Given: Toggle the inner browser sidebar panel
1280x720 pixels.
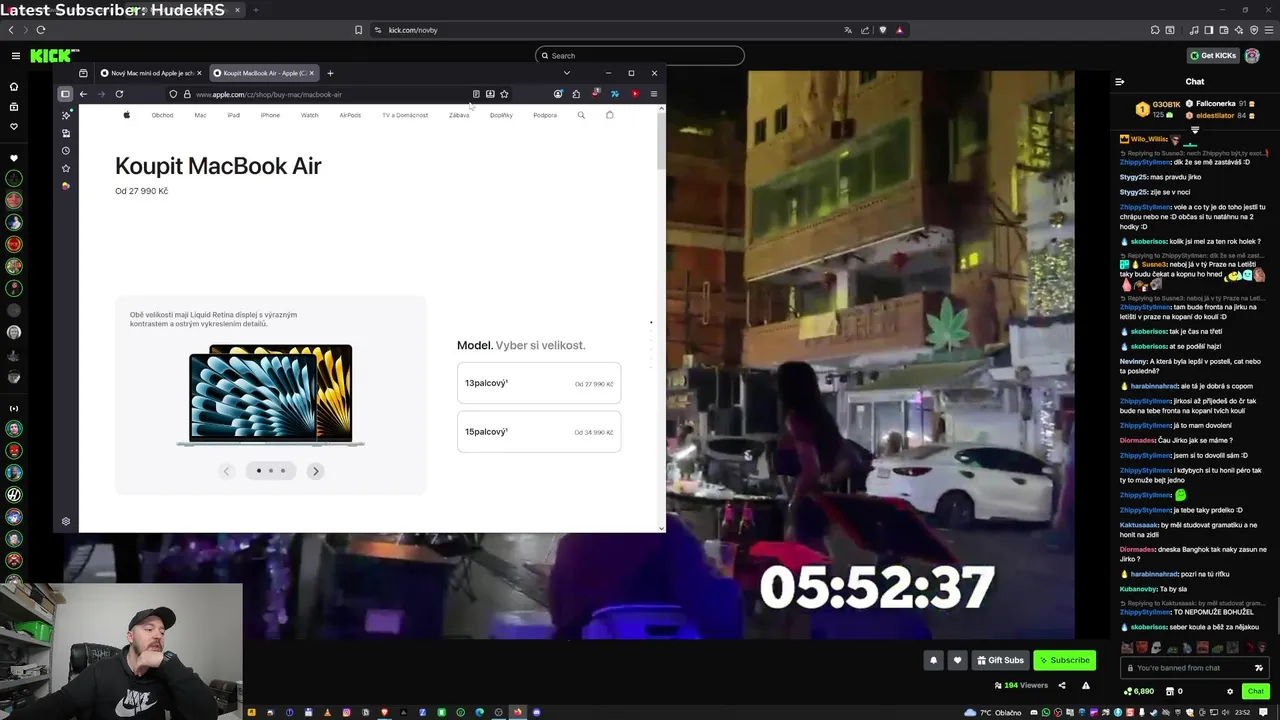Looking at the screenshot, I should click(x=65, y=94).
